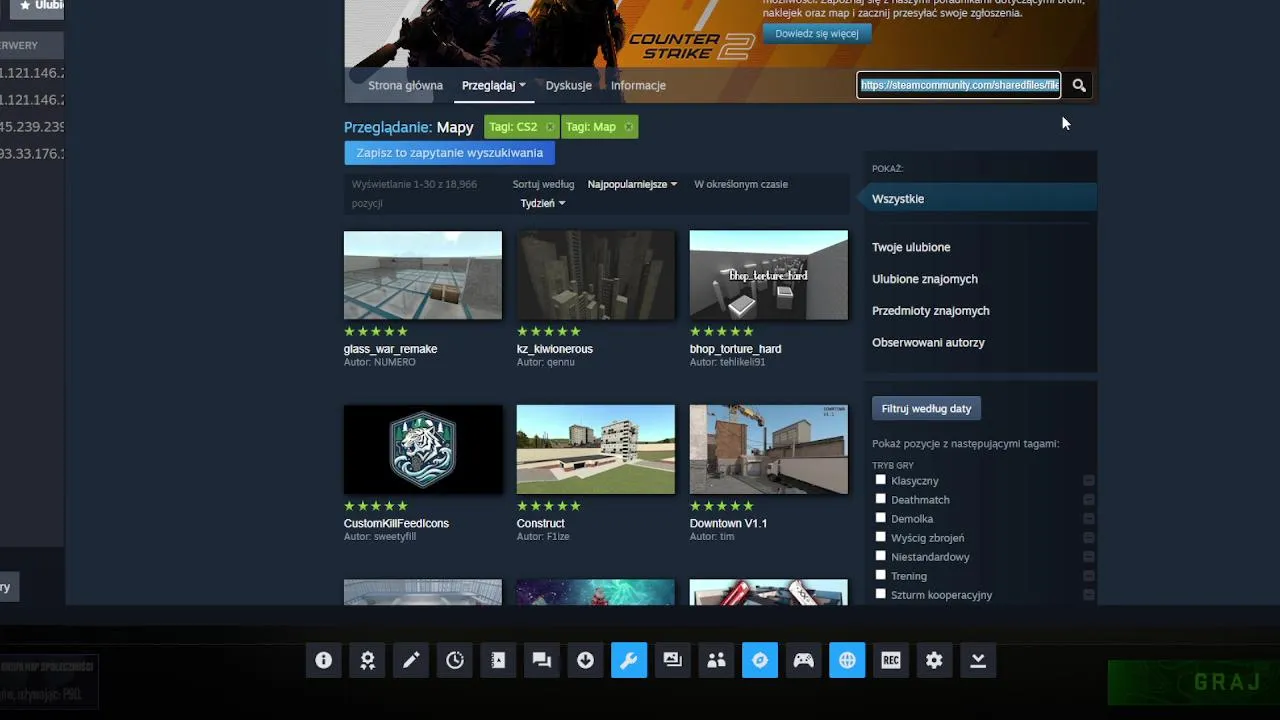Open the info icon in overlay toolbar
This screenshot has width=1280, height=720.
click(323, 660)
